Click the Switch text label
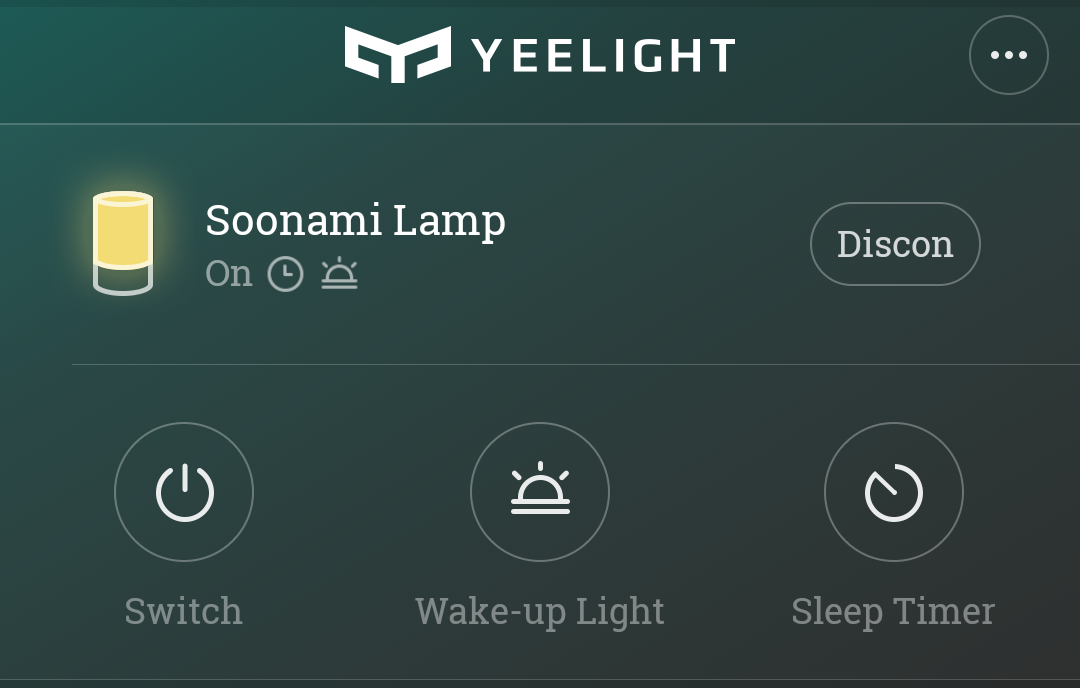This screenshot has height=688, width=1080. tap(183, 611)
